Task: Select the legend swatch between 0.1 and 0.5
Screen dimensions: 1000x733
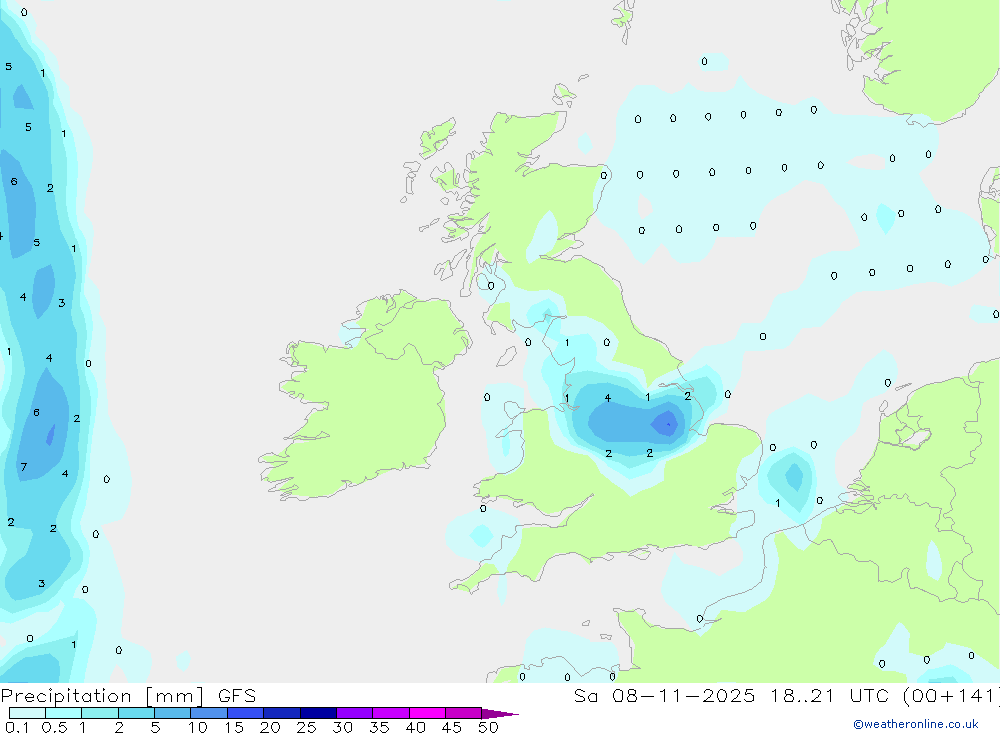Action: click(27, 713)
